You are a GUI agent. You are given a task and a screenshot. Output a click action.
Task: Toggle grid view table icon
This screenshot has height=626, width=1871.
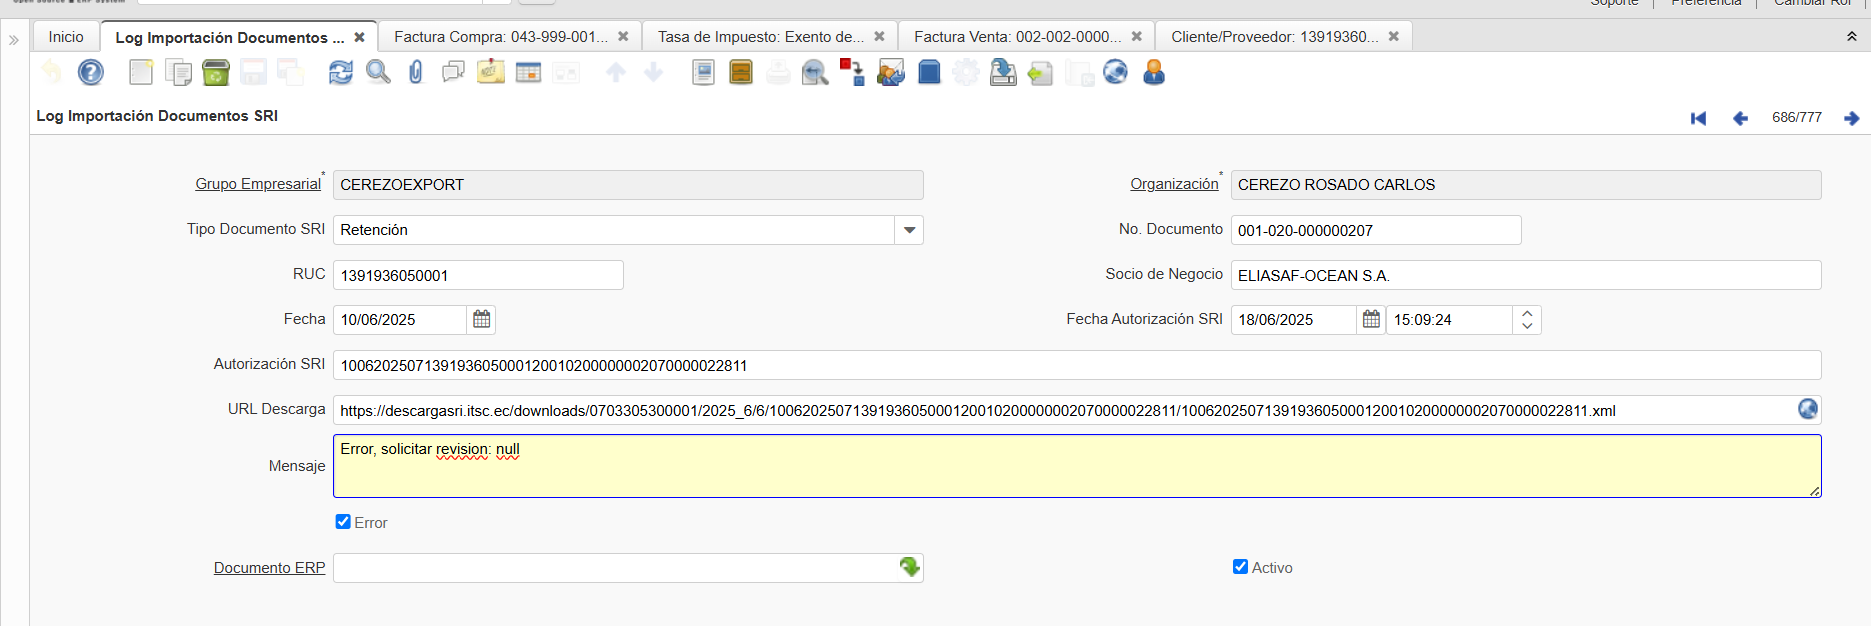[x=528, y=72]
